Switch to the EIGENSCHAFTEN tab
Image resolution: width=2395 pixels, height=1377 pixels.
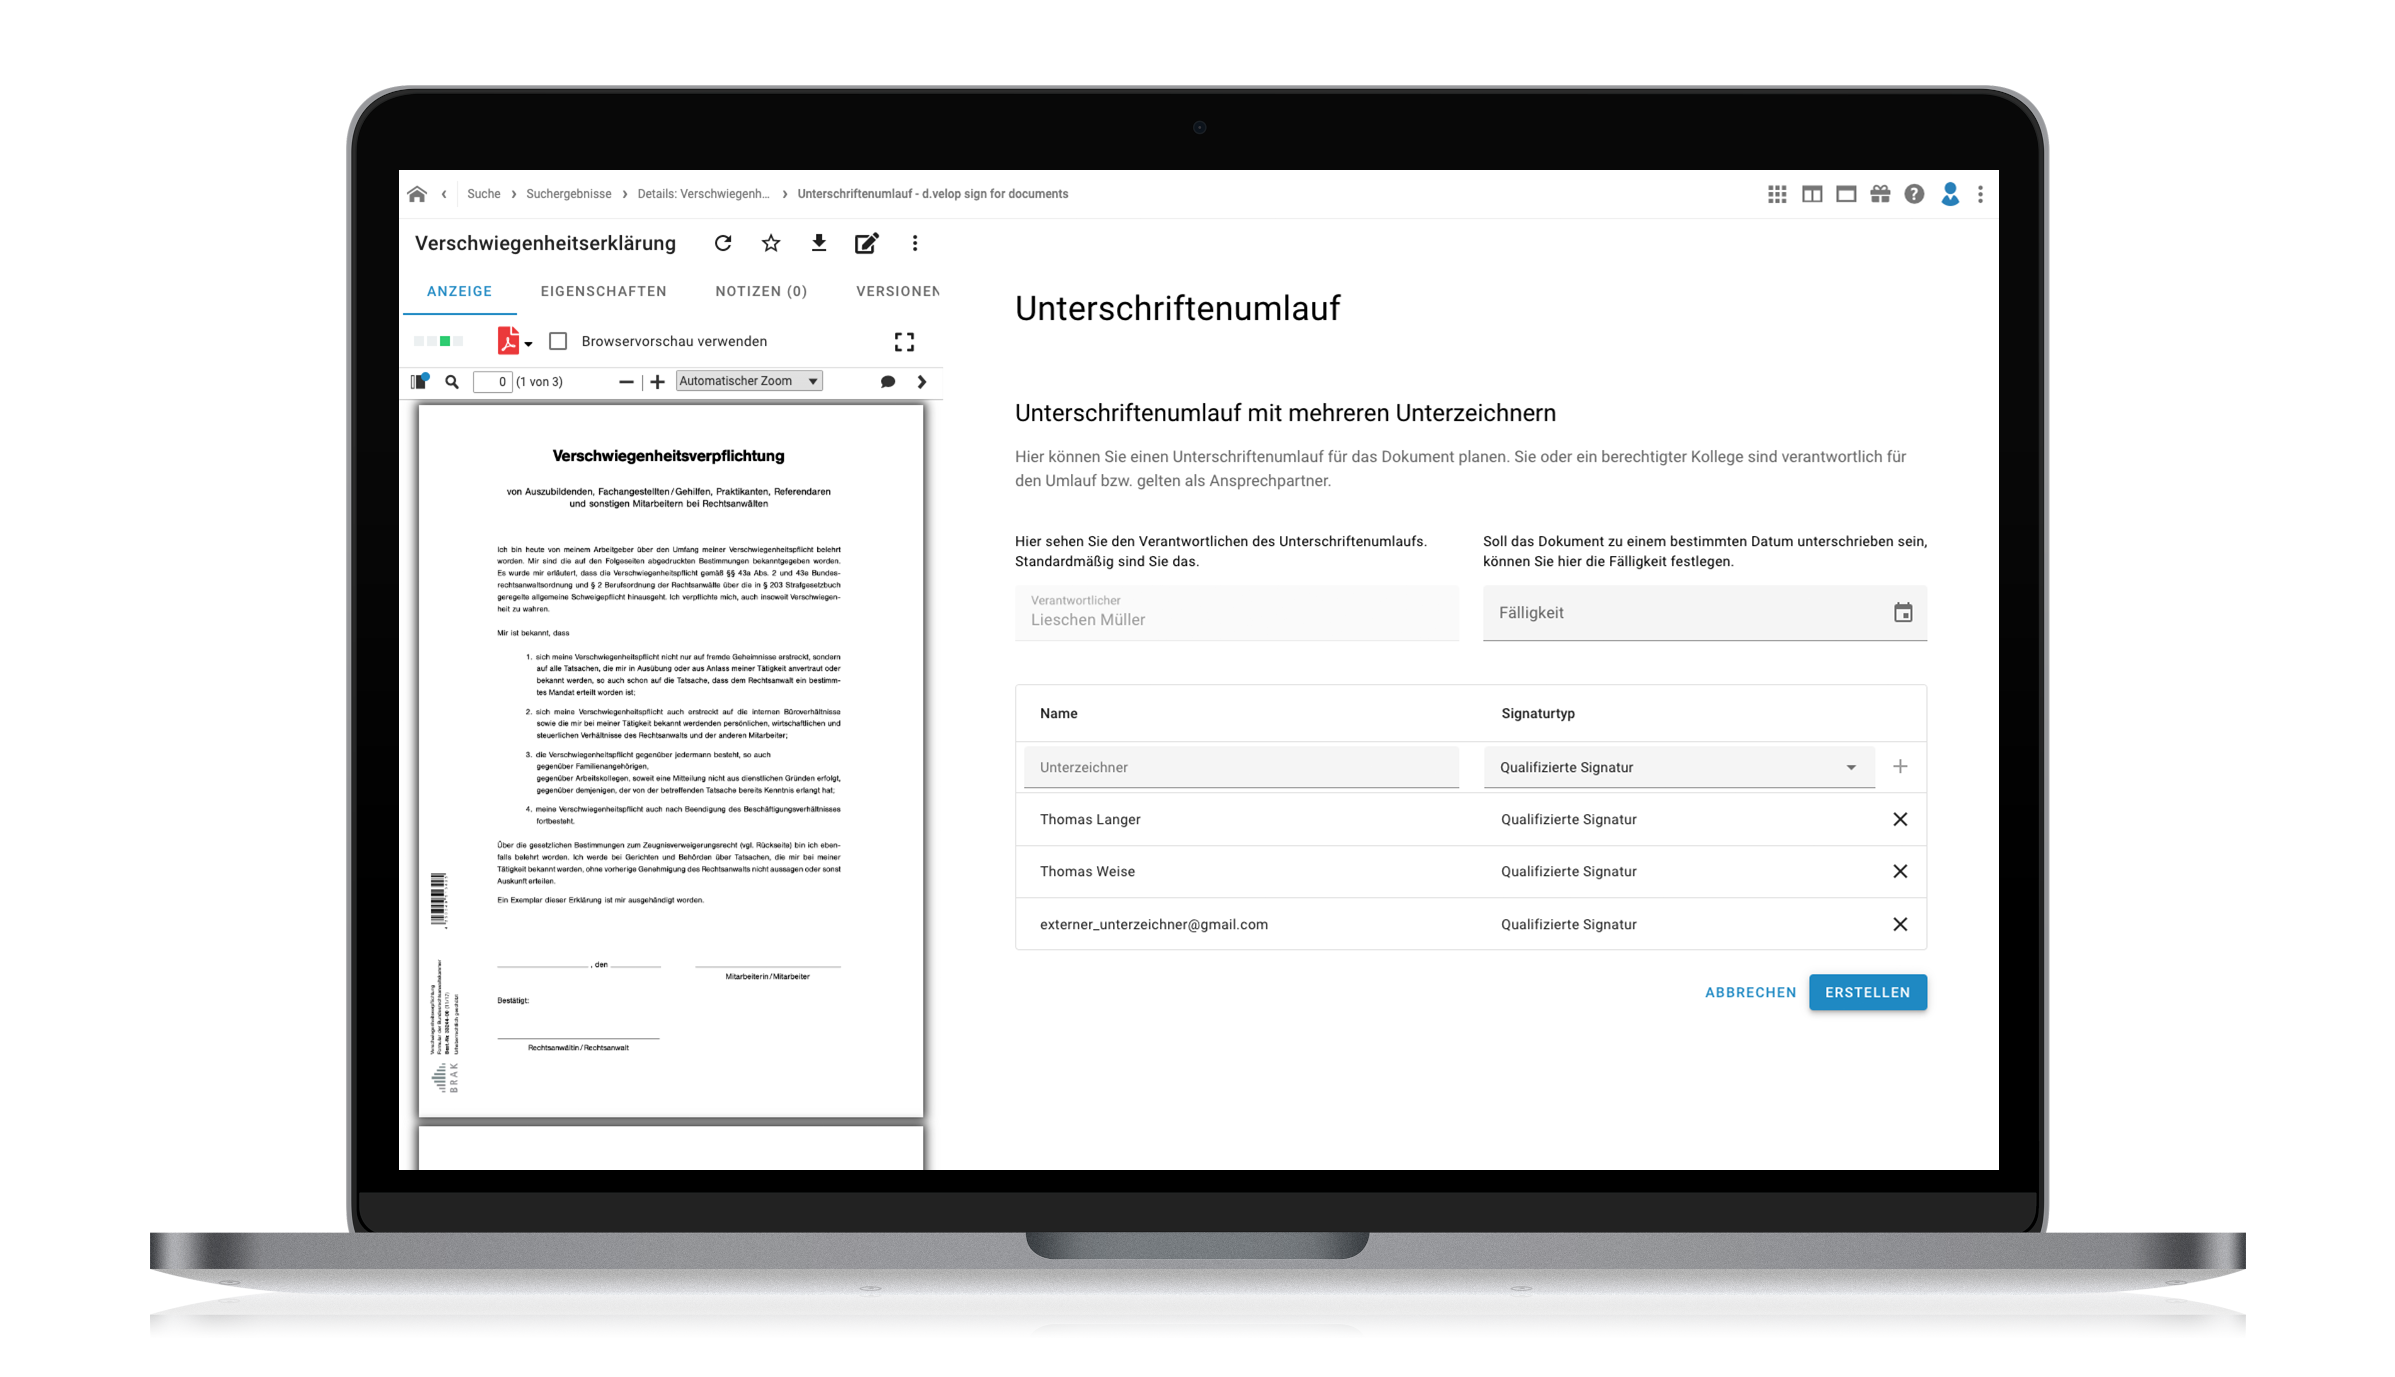(x=604, y=291)
